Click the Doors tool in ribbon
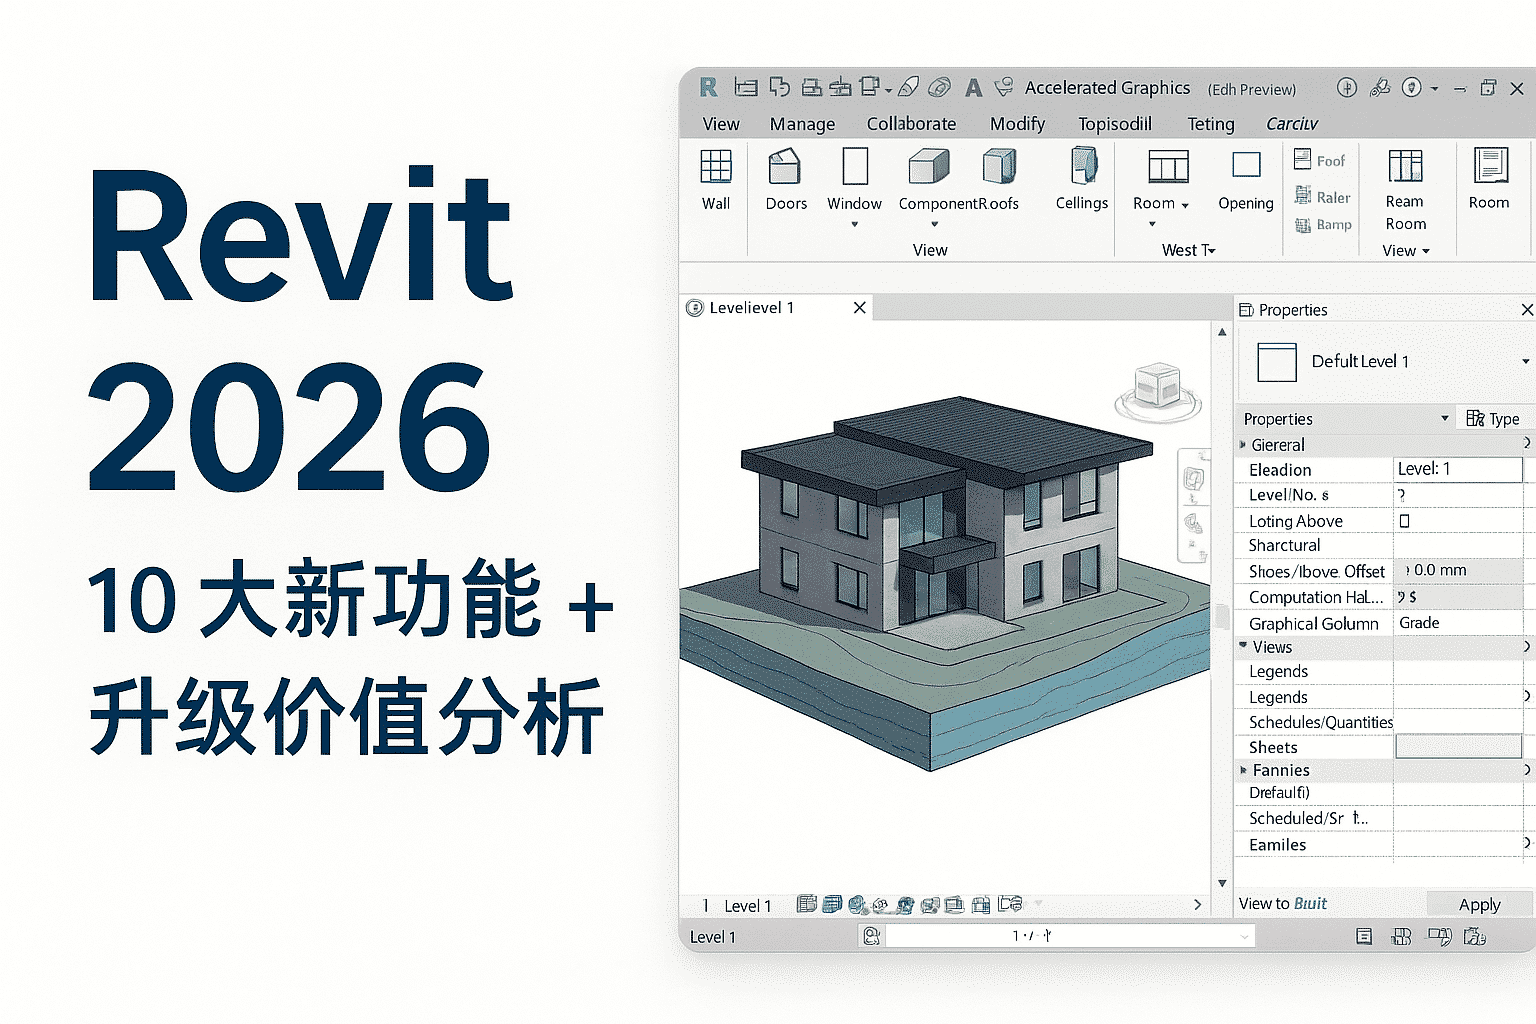This screenshot has height=1024, width=1536. click(x=785, y=168)
